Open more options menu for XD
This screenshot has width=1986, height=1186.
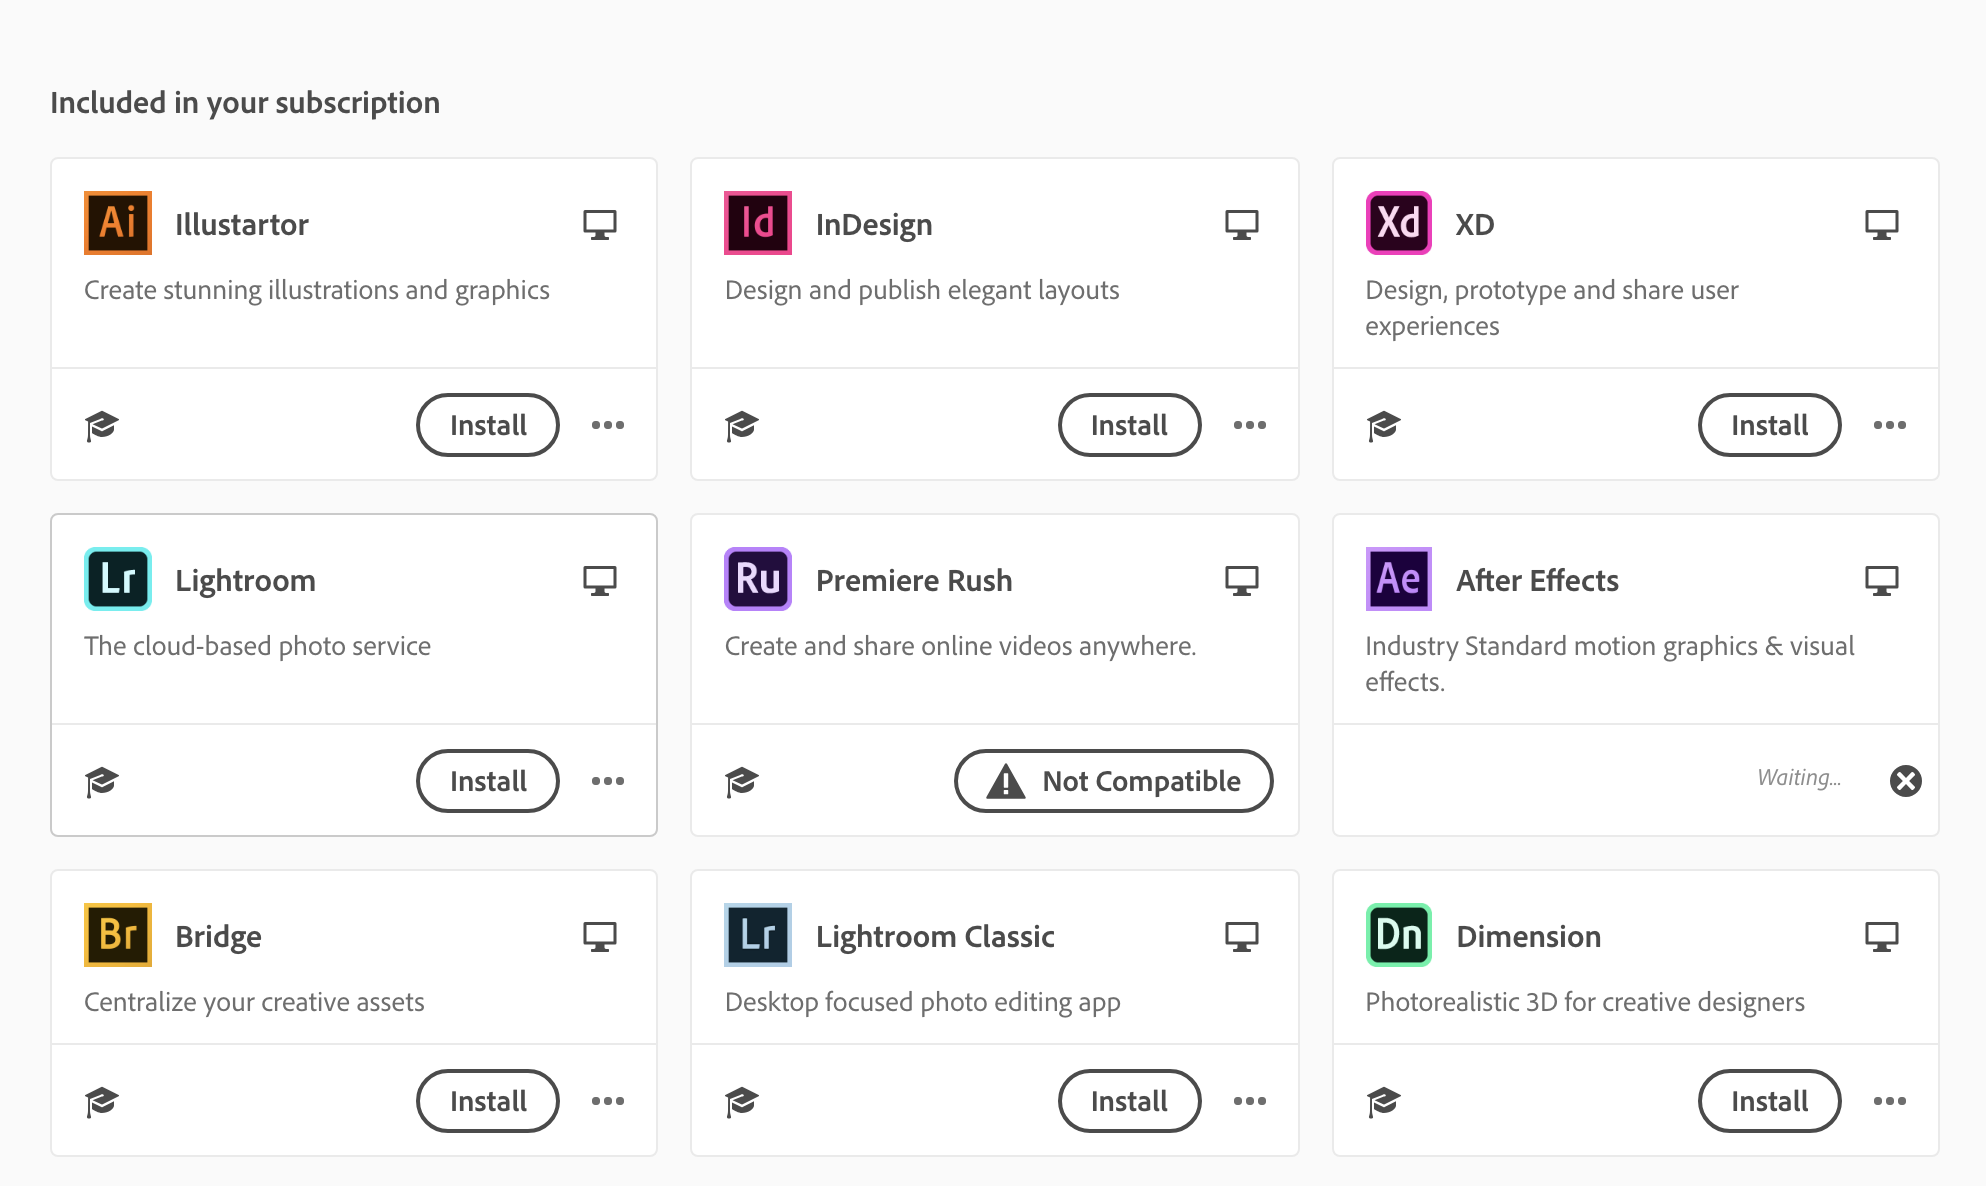(1889, 425)
